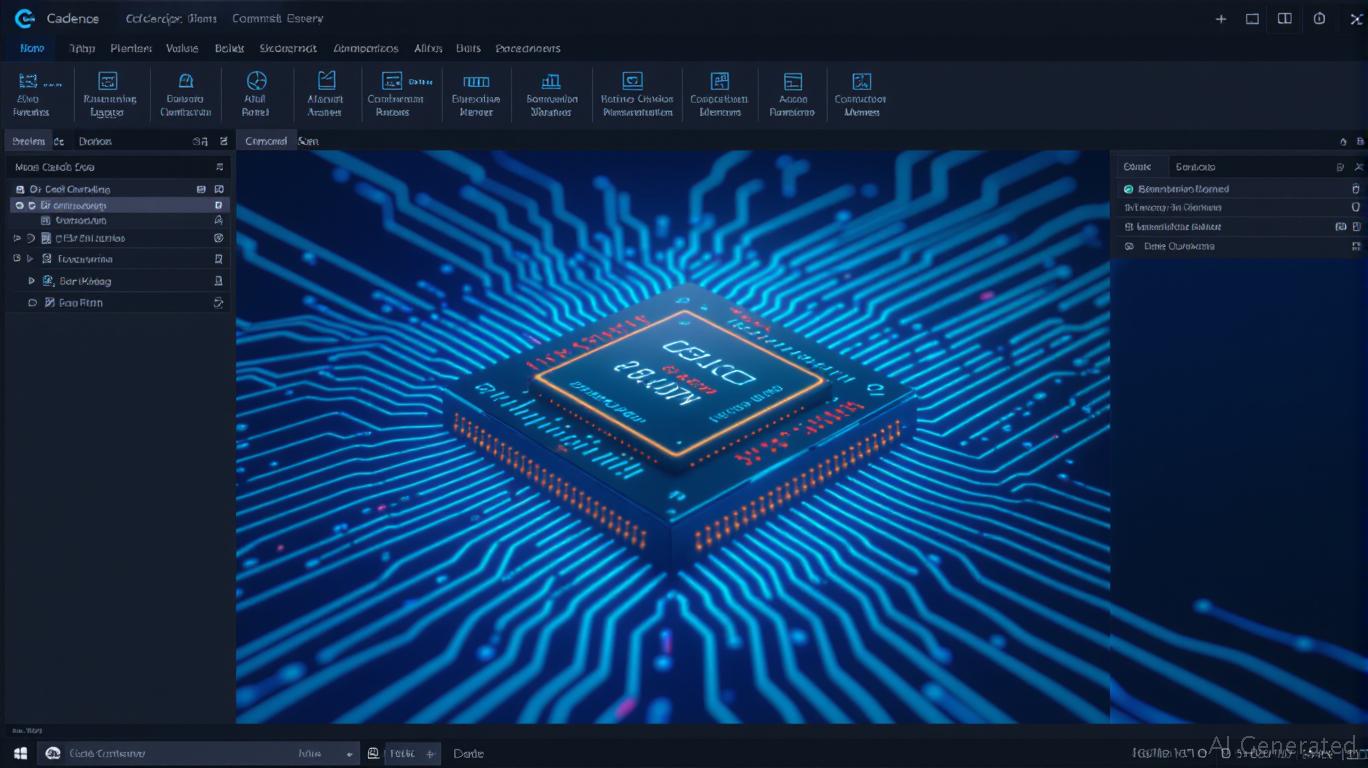Open the 'Bults' menu in the menu bar
Image resolution: width=1368 pixels, height=768 pixels.
(468, 48)
